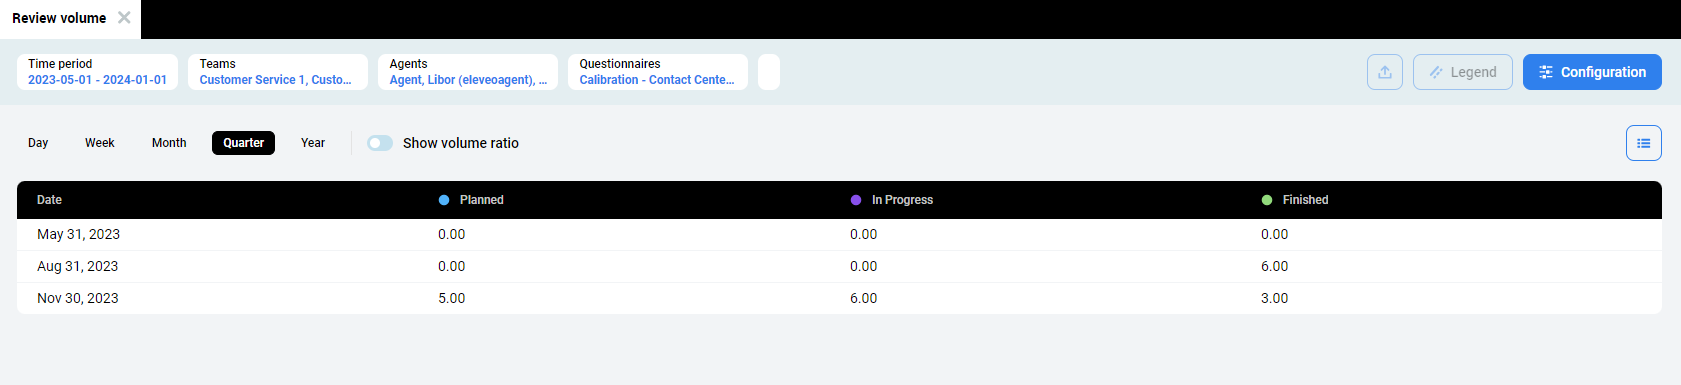Toggle Show volume ratio switch
The image size is (1681, 385).
coord(380,143)
